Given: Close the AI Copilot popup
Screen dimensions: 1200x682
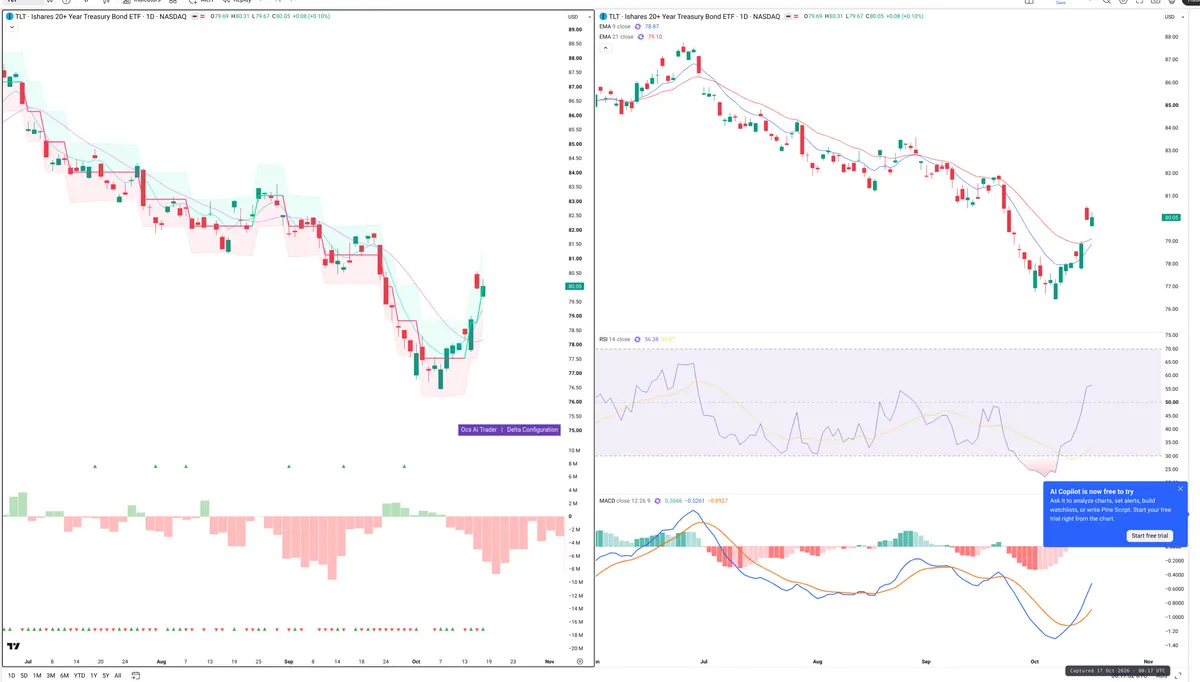Looking at the screenshot, I should 1180,489.
